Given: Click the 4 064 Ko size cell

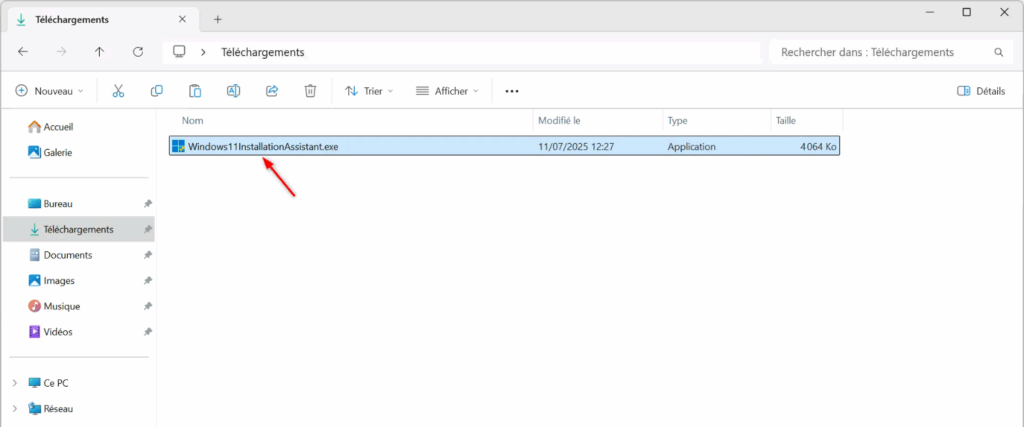Looking at the screenshot, I should point(818,147).
